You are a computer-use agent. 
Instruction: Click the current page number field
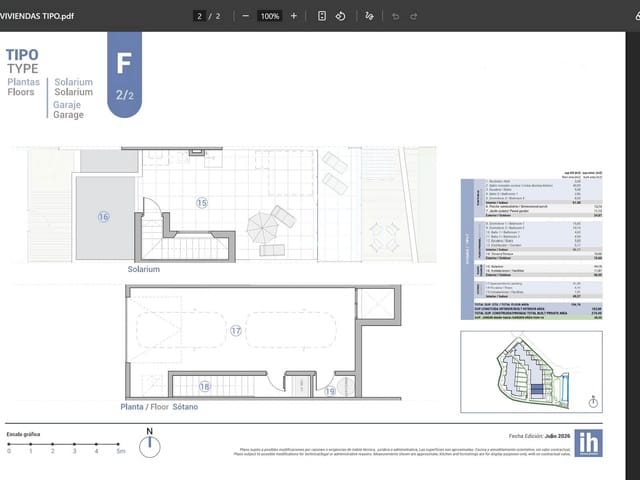tap(199, 16)
